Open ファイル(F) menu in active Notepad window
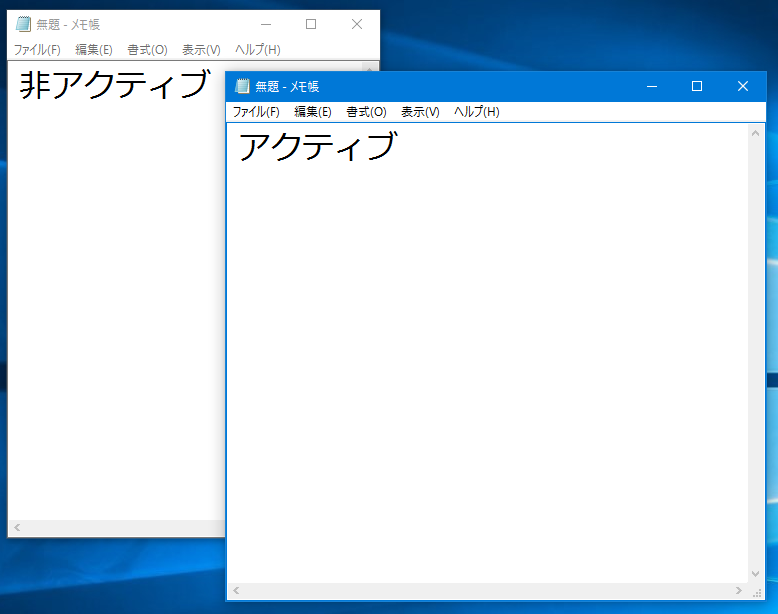 [256, 112]
